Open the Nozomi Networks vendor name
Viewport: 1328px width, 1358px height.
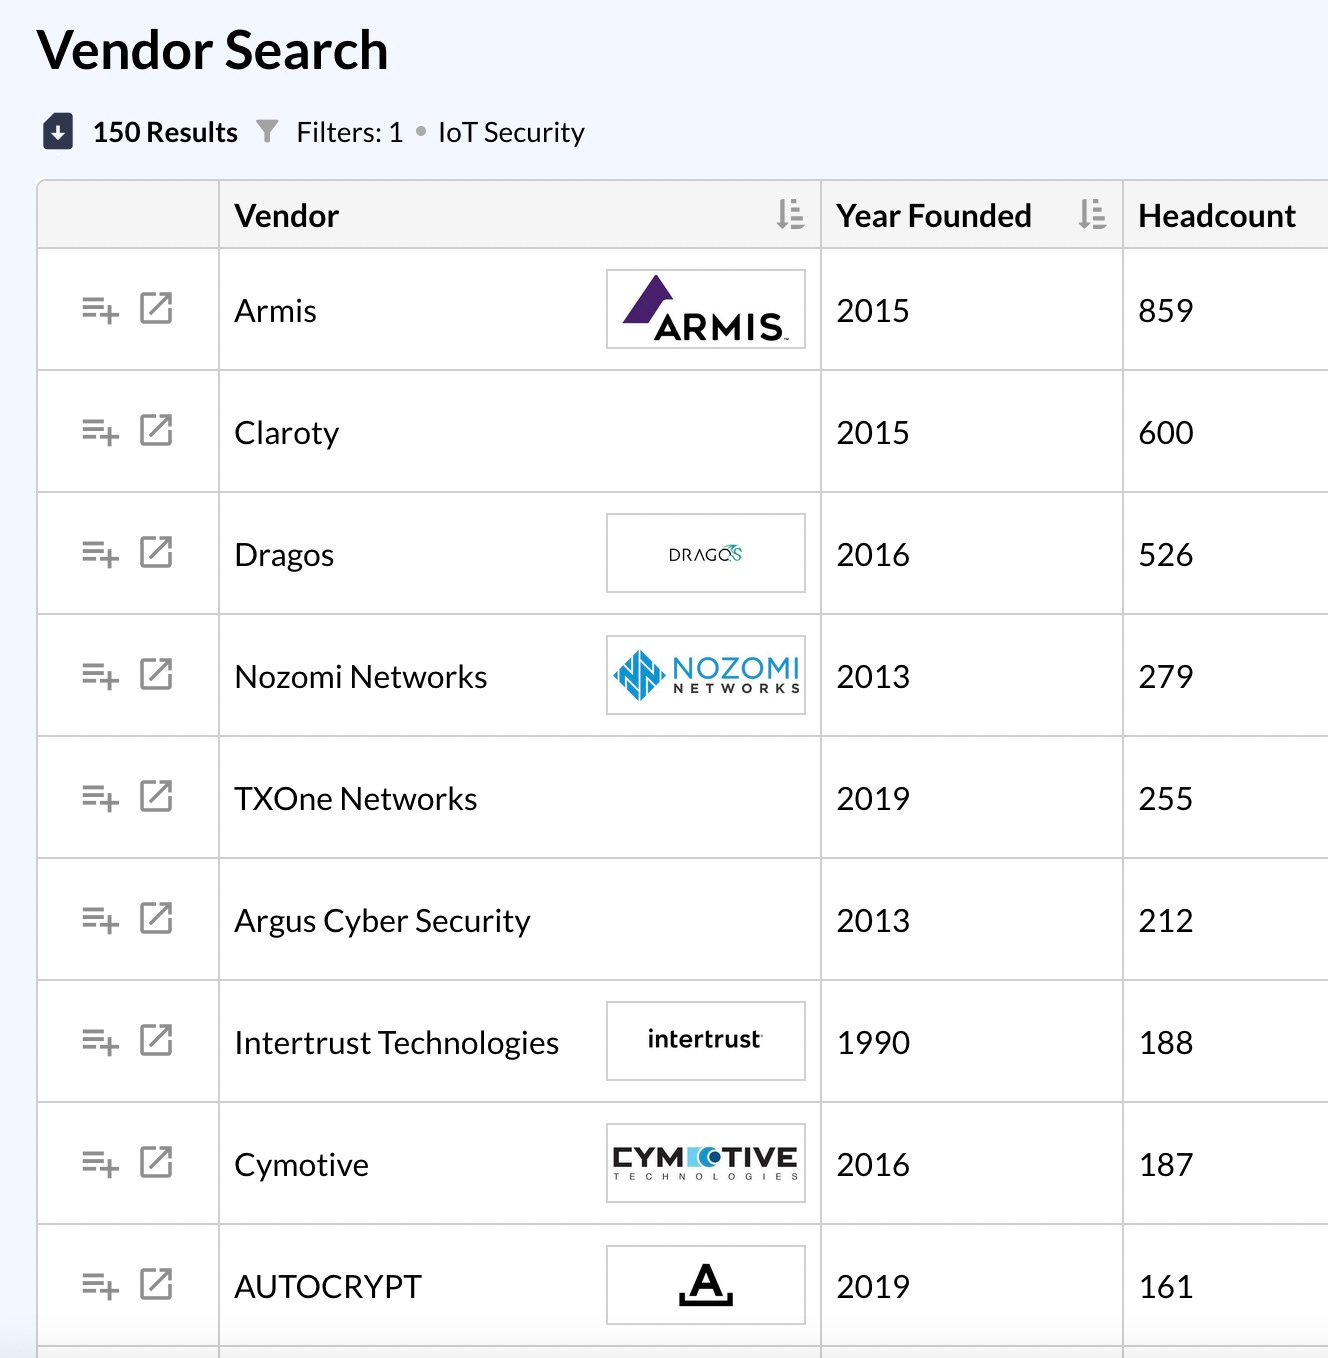coord(361,677)
